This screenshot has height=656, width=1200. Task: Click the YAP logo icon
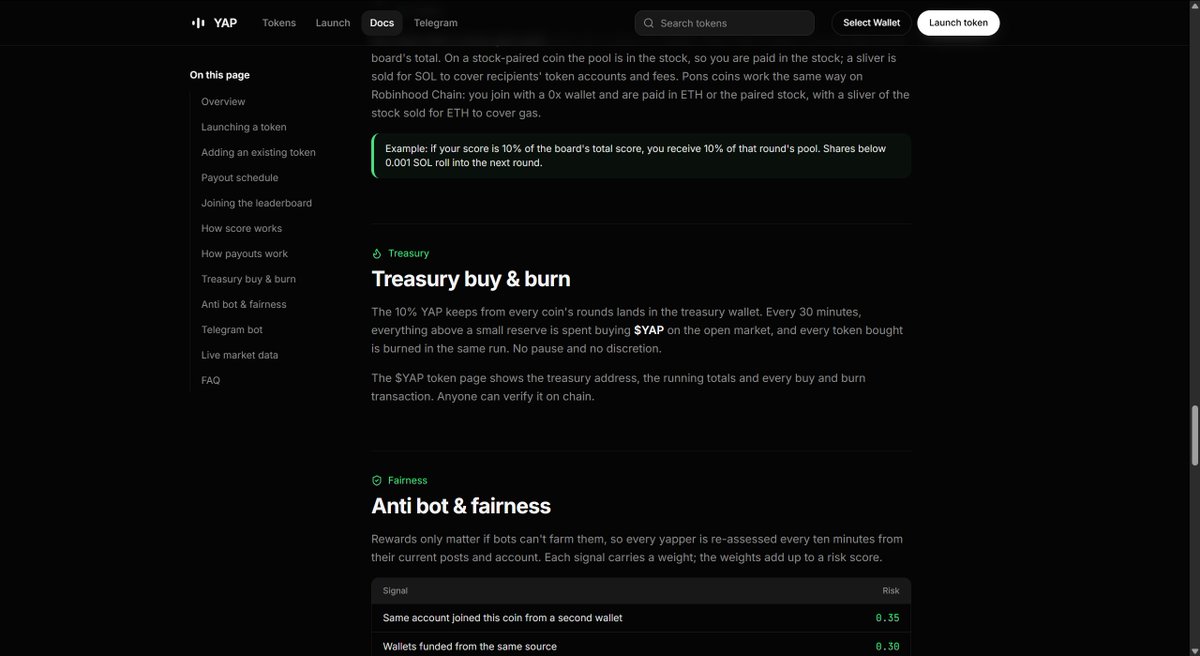tap(198, 23)
